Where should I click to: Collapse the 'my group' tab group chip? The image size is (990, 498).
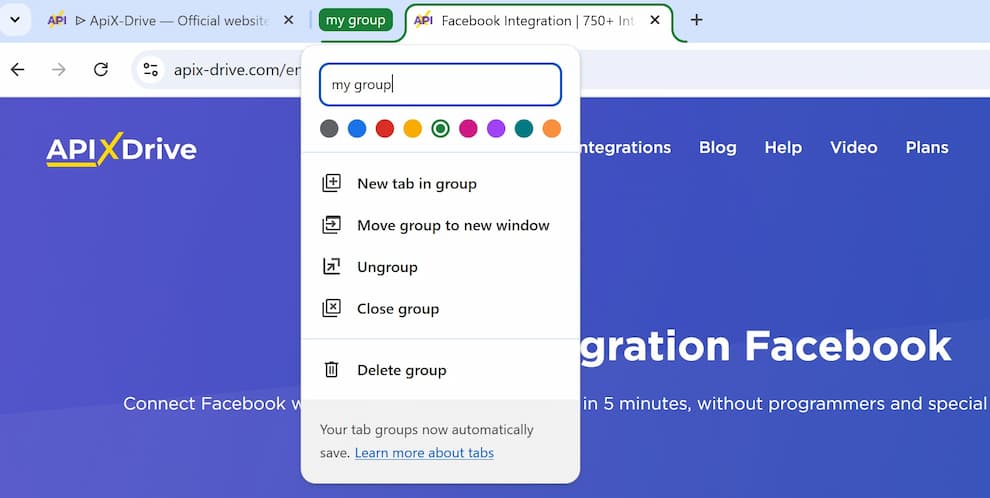[x=355, y=20]
